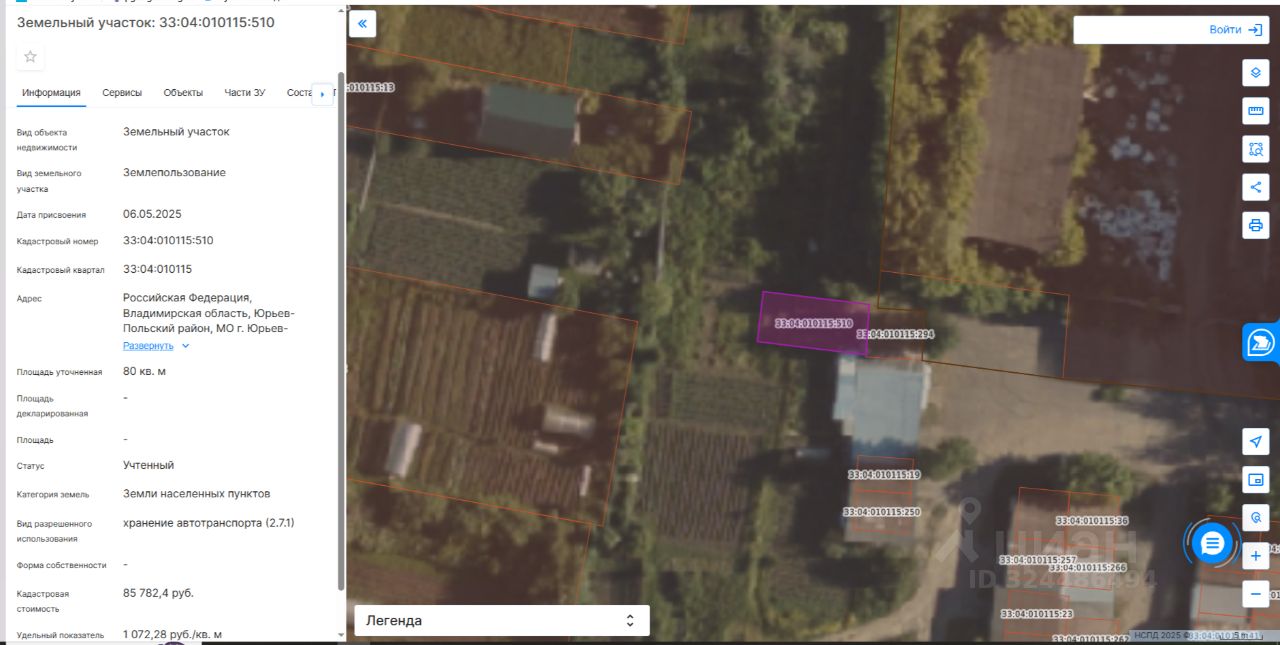Viewport: 1280px width, 645px height.
Task: Open the map layers icon
Action: (1256, 73)
